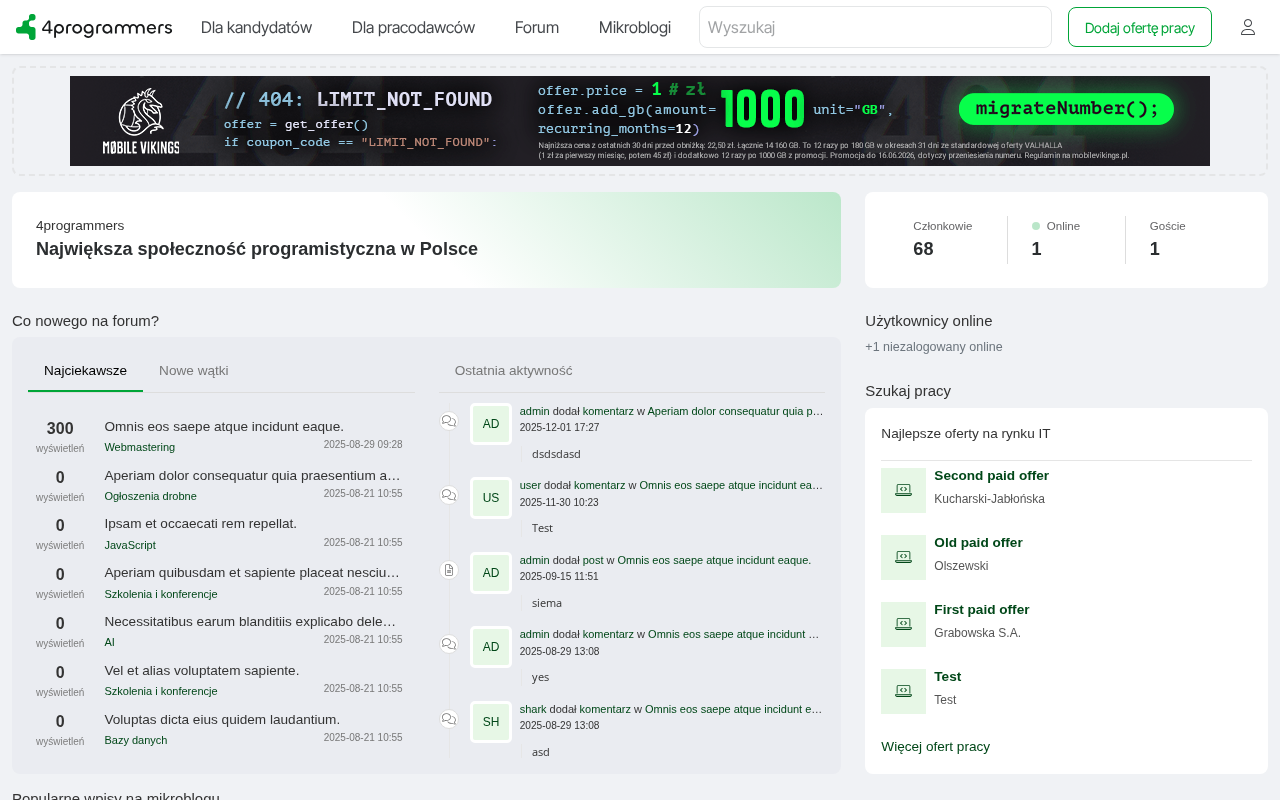Click the US avatar of user's comment

[491, 498]
